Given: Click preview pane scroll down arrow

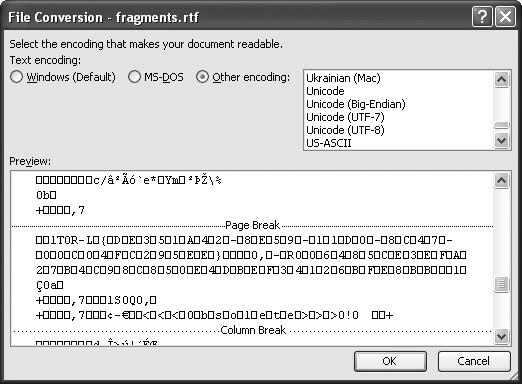Looking at the screenshot, I should tap(502, 336).
